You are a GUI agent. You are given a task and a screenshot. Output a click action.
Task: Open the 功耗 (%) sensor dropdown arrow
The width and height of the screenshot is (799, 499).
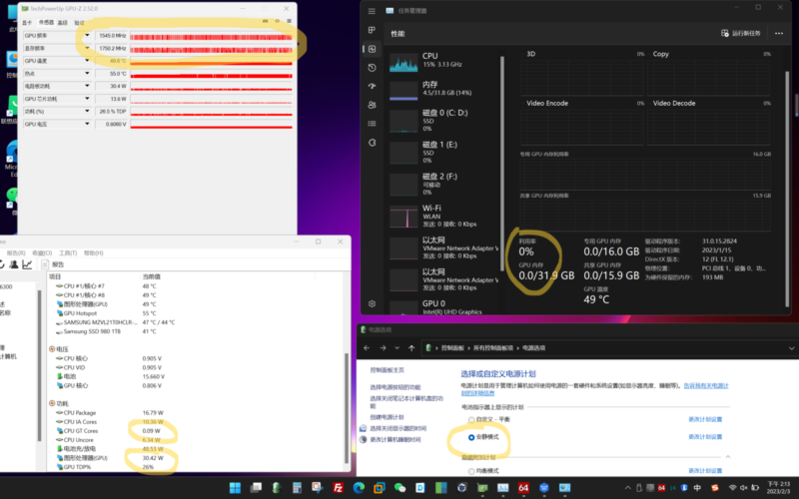click(87, 111)
